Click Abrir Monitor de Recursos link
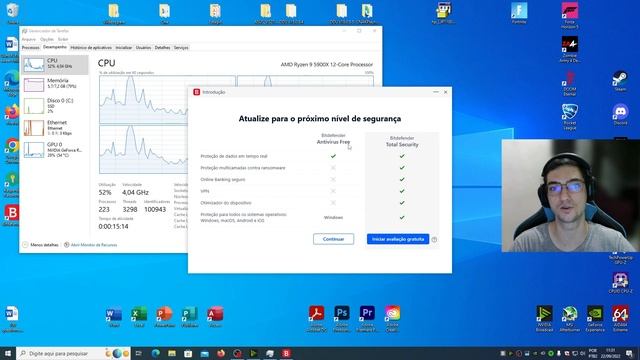 coord(91,245)
